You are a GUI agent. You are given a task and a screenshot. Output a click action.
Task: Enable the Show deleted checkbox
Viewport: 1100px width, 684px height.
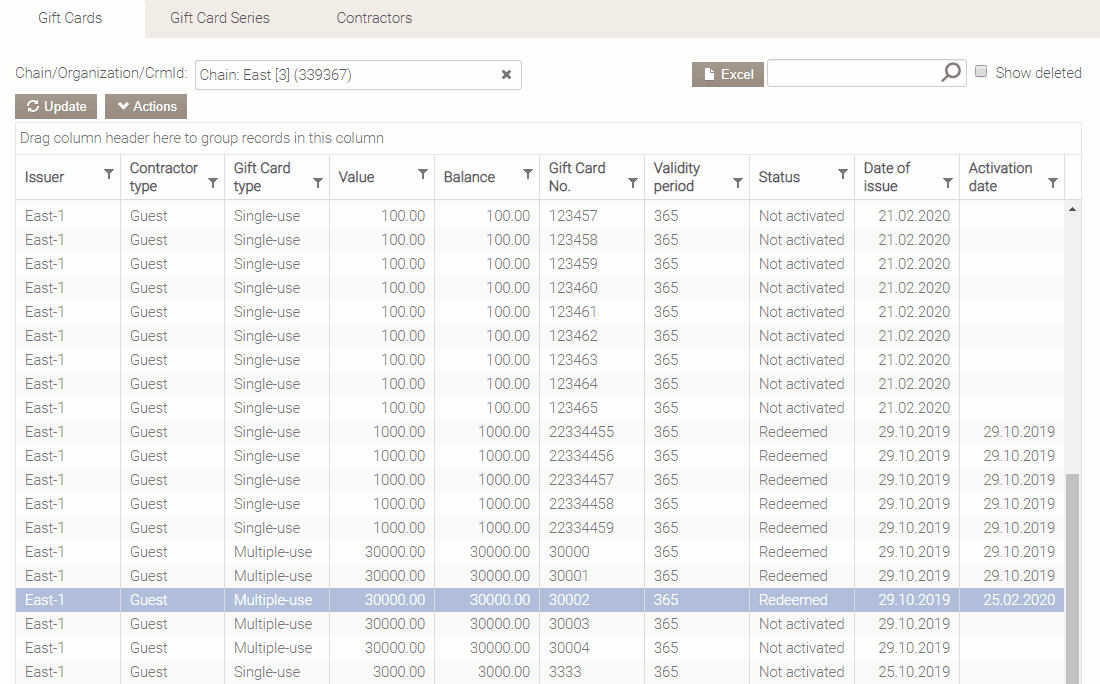click(982, 72)
